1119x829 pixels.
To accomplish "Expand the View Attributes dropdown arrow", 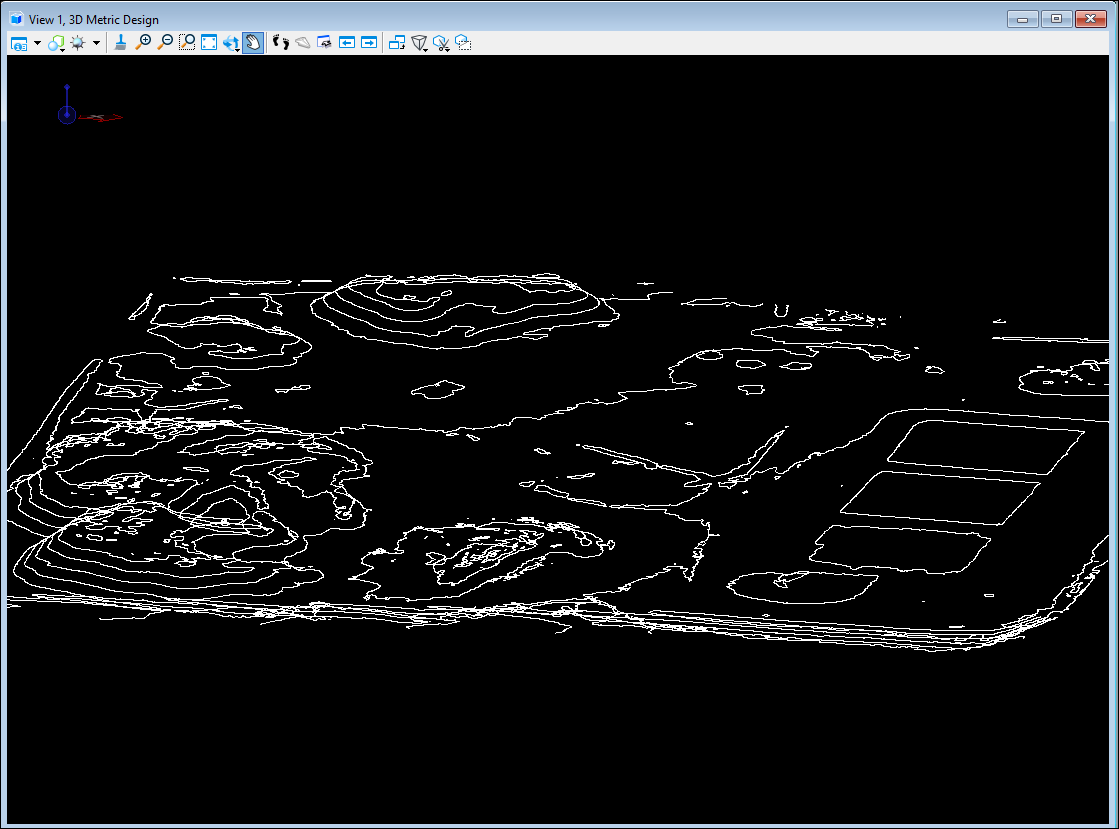I will point(37,43).
